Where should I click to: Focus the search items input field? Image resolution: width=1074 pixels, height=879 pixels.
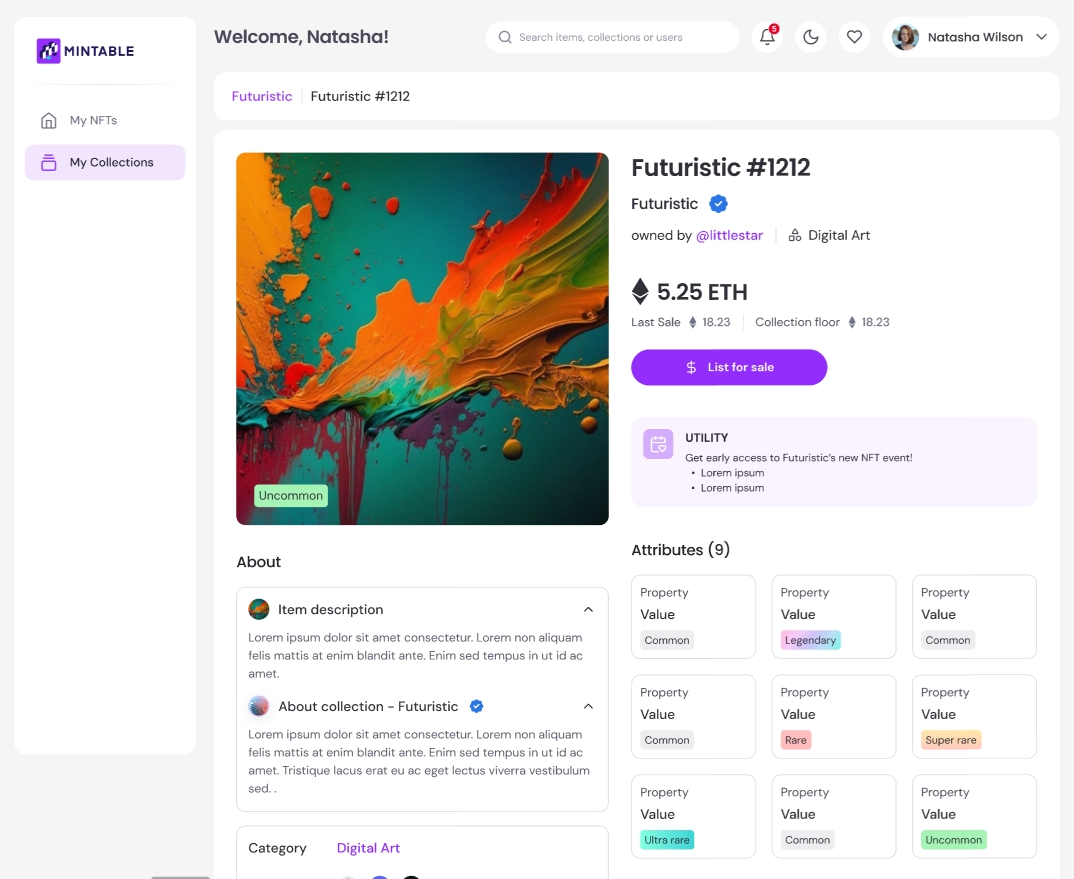[620, 37]
